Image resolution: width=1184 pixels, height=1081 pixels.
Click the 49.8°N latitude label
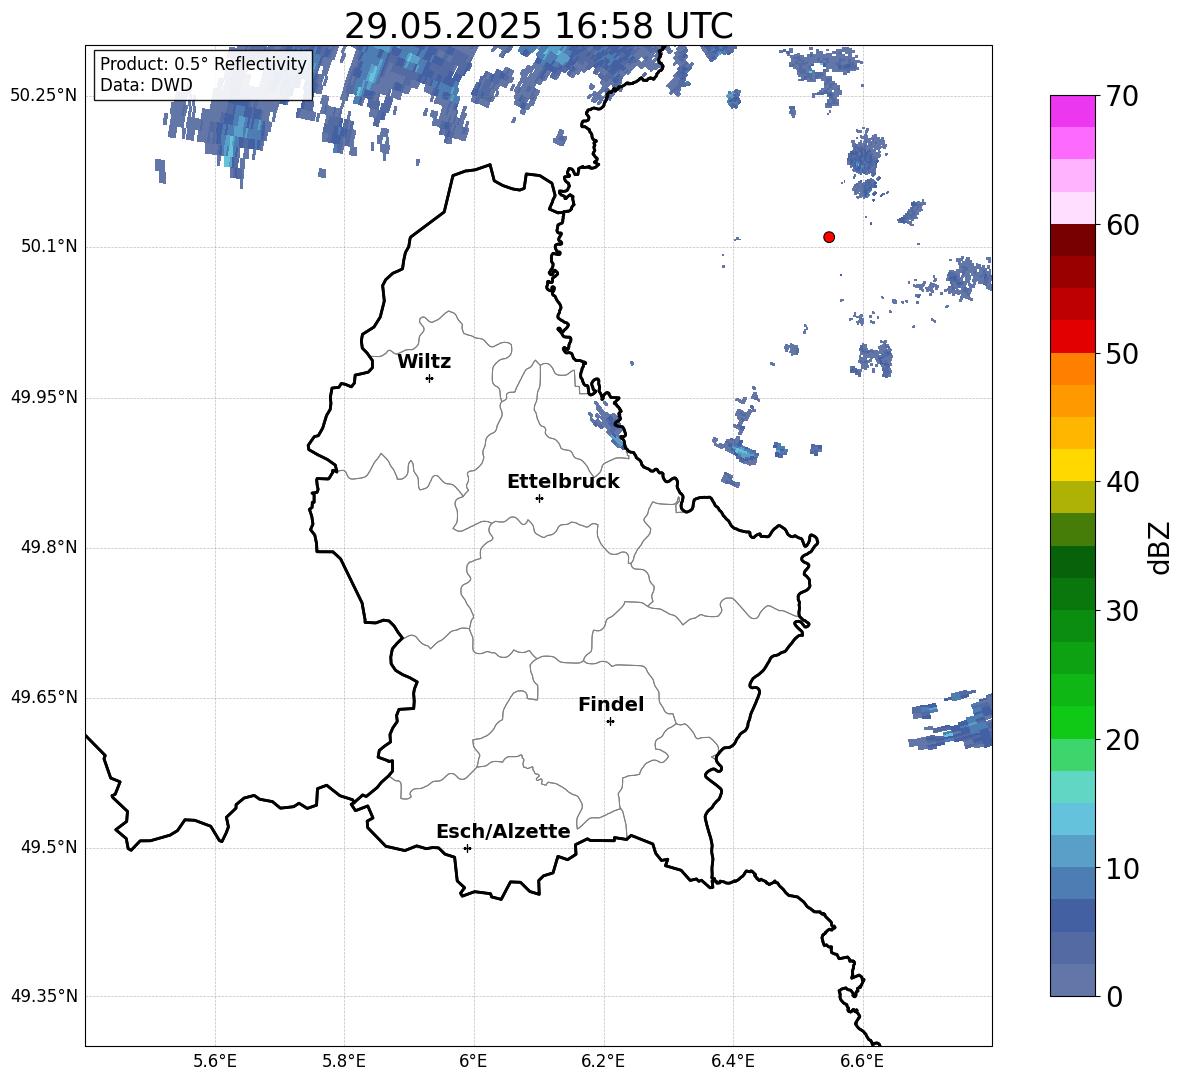click(x=49, y=547)
